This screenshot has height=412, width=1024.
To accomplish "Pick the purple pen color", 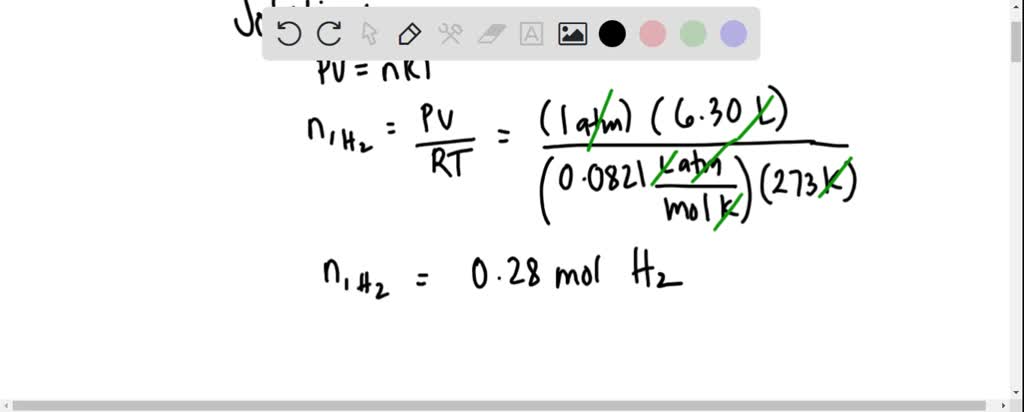I will [733, 34].
